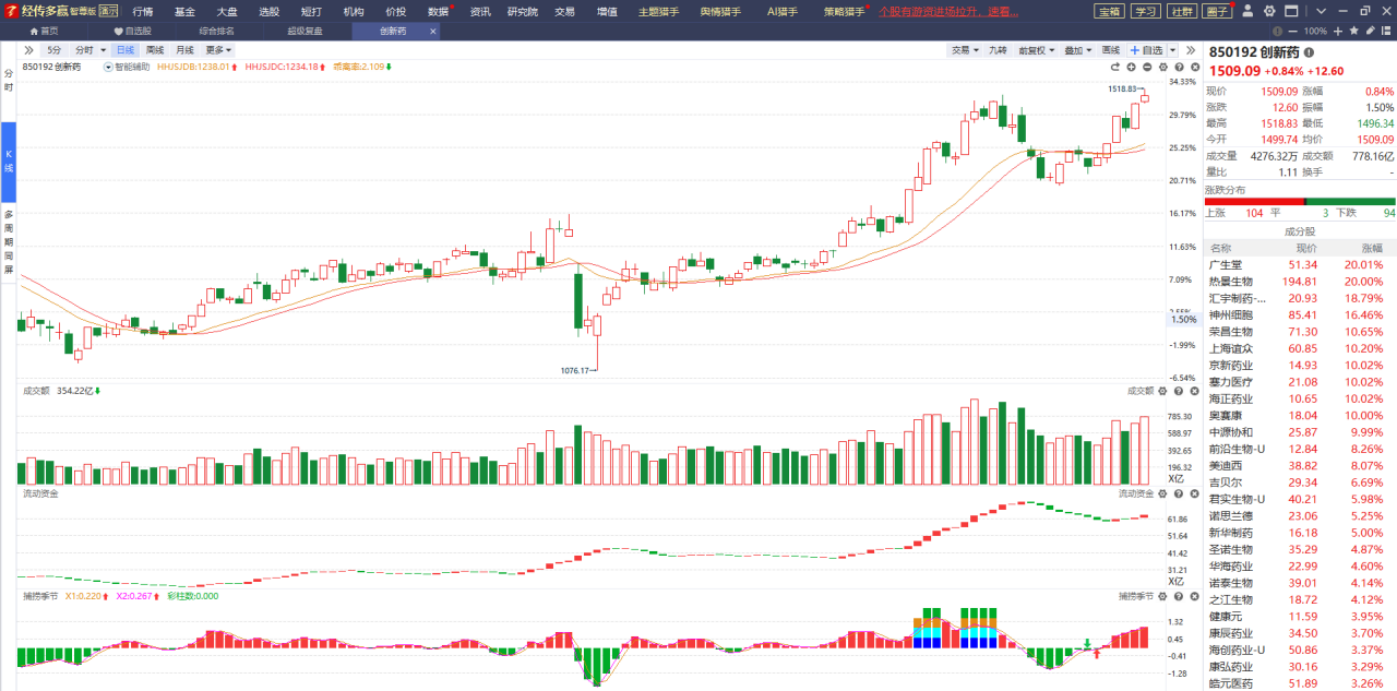Viewport: 1397px width, 691px height.
Task: Open settings gear of 捕捞季节 panel
Action: pyautogui.click(x=1163, y=596)
